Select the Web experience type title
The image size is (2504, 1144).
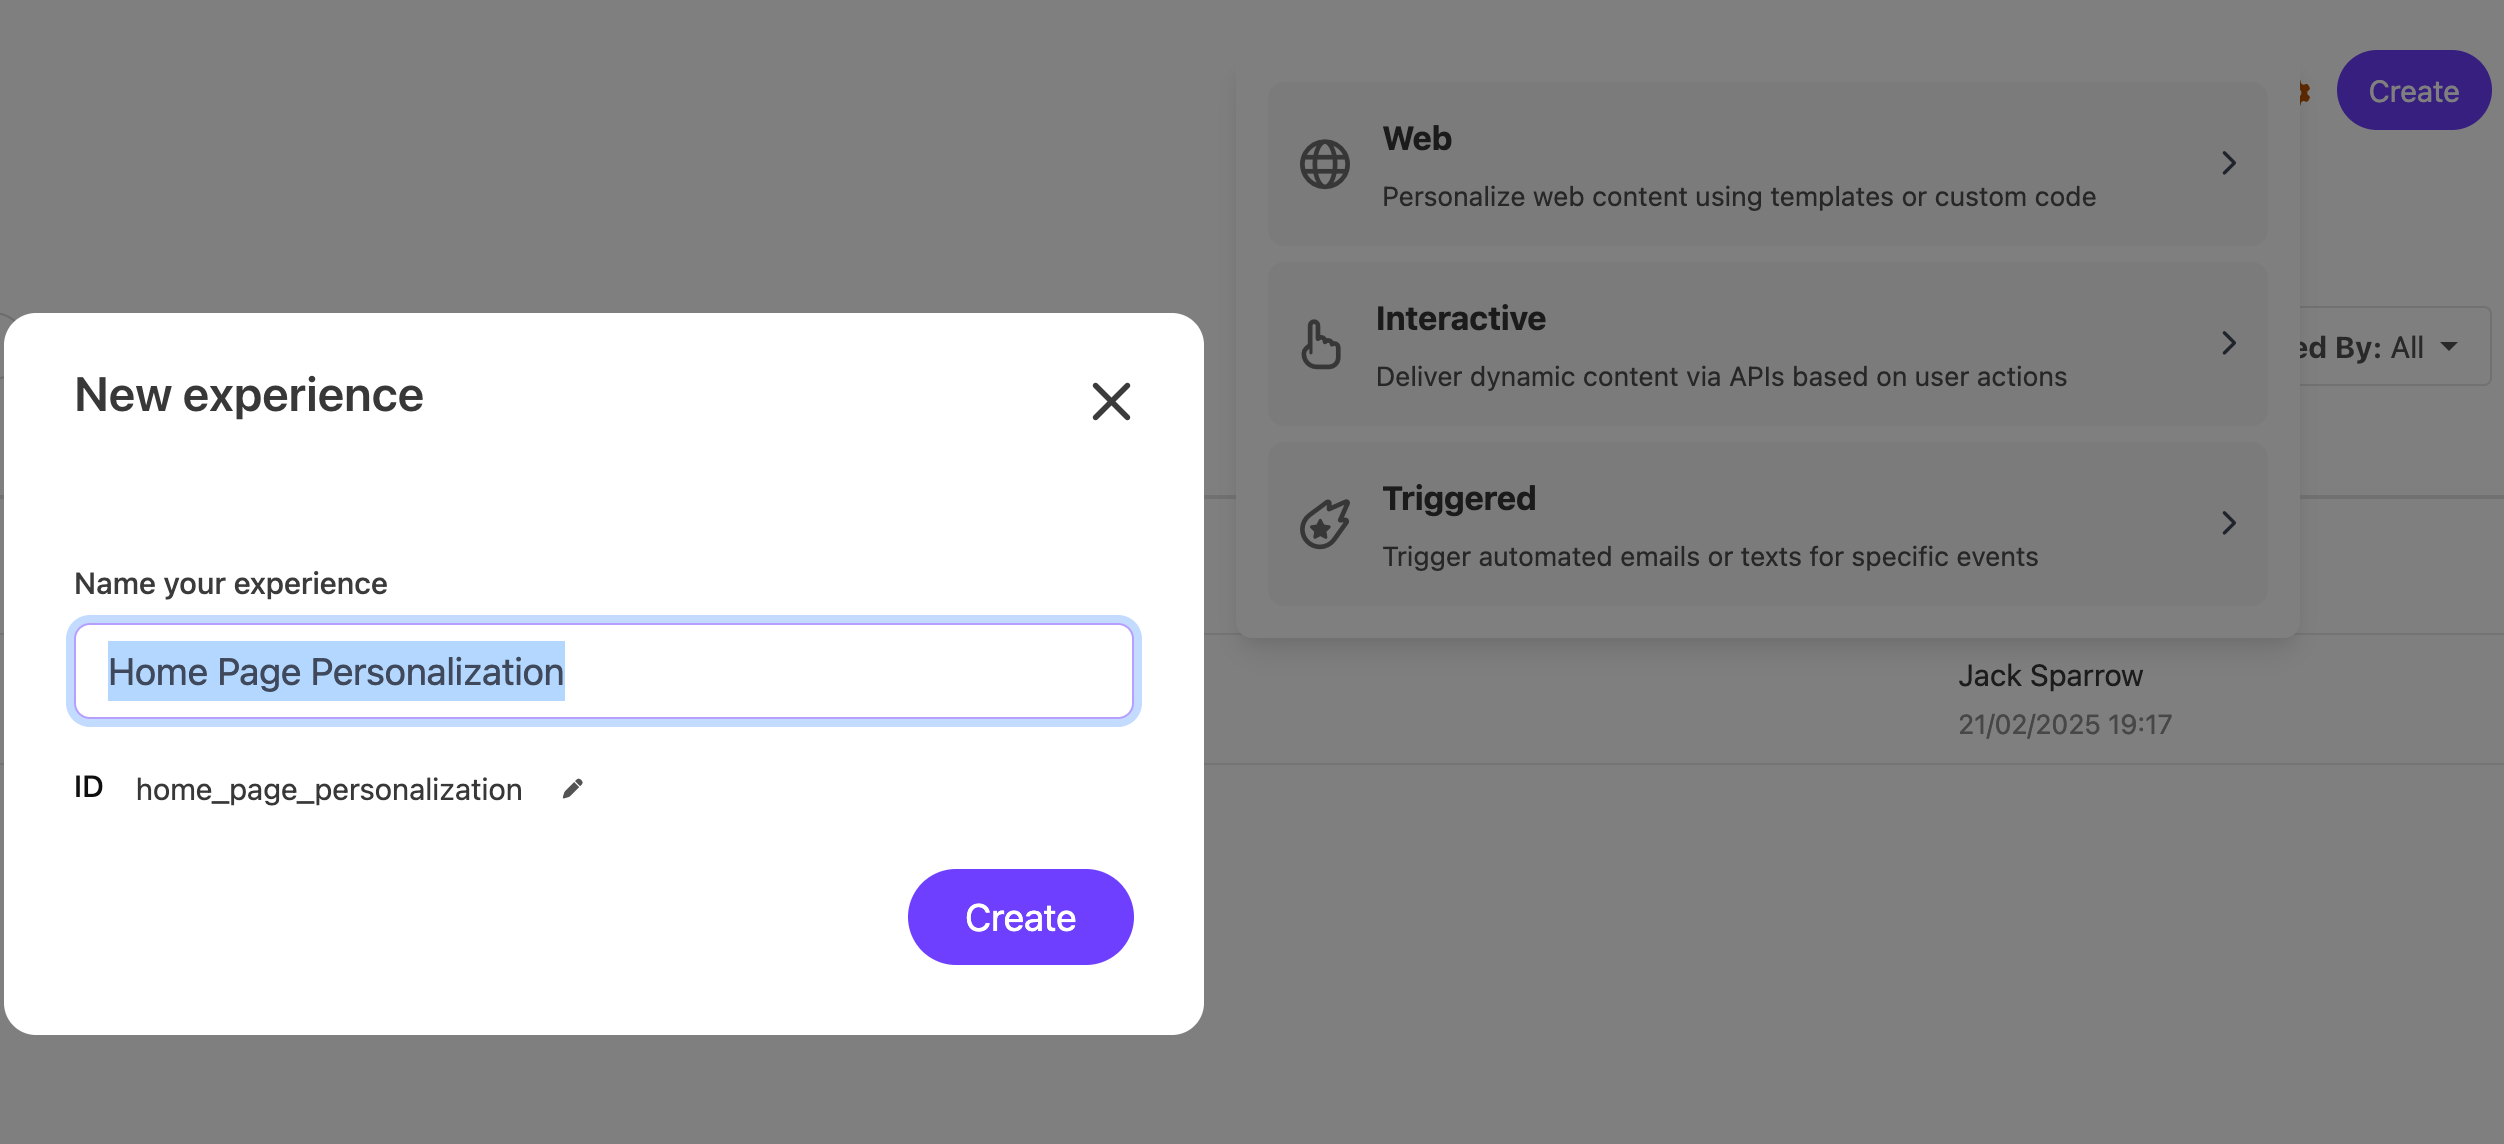(x=1417, y=138)
